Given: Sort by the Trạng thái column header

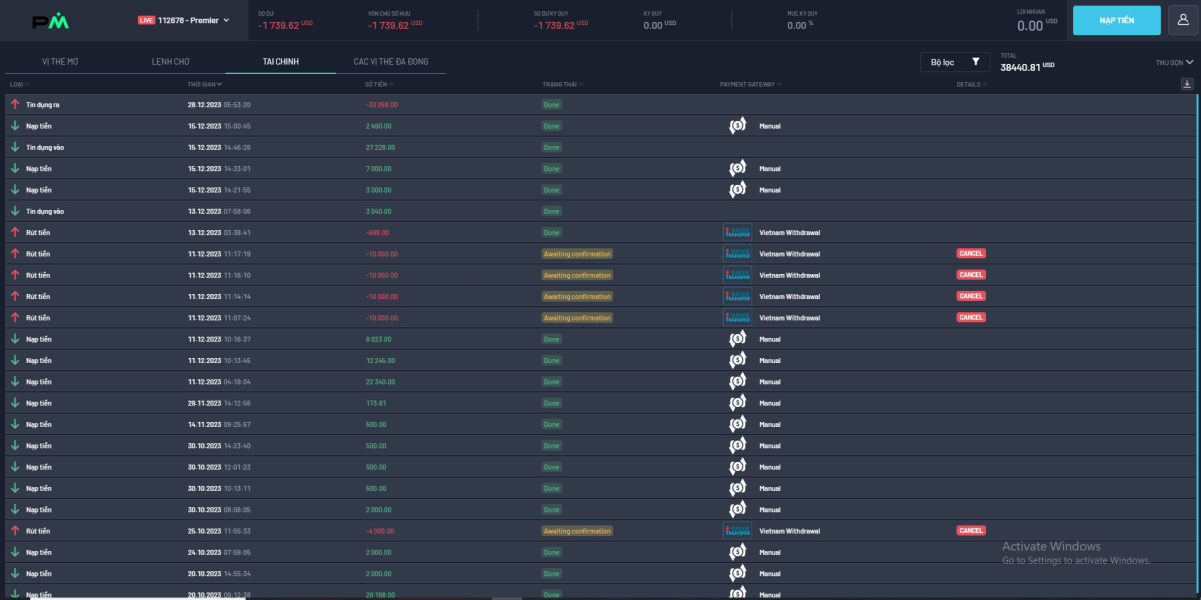Looking at the screenshot, I should pos(563,84).
